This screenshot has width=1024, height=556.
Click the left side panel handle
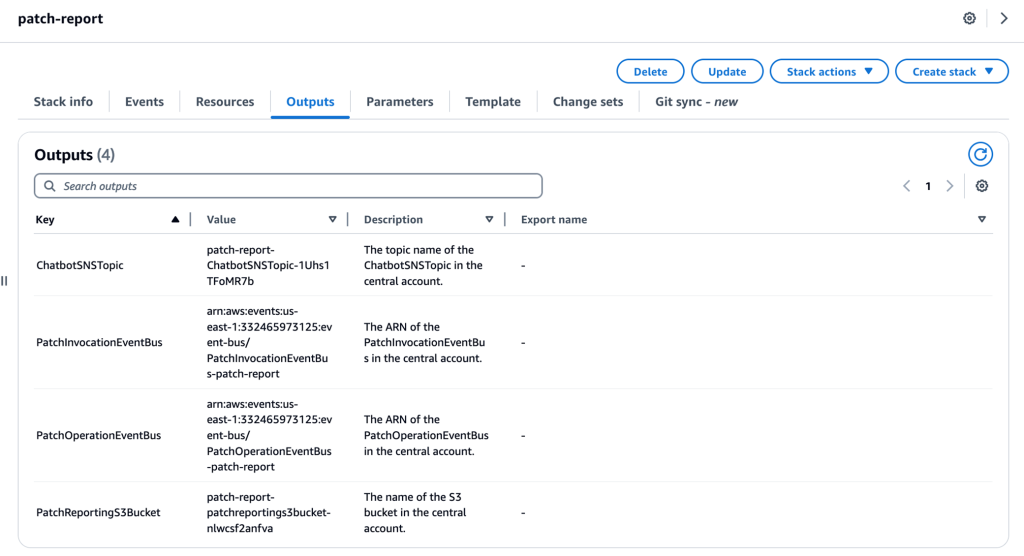tap(5, 281)
